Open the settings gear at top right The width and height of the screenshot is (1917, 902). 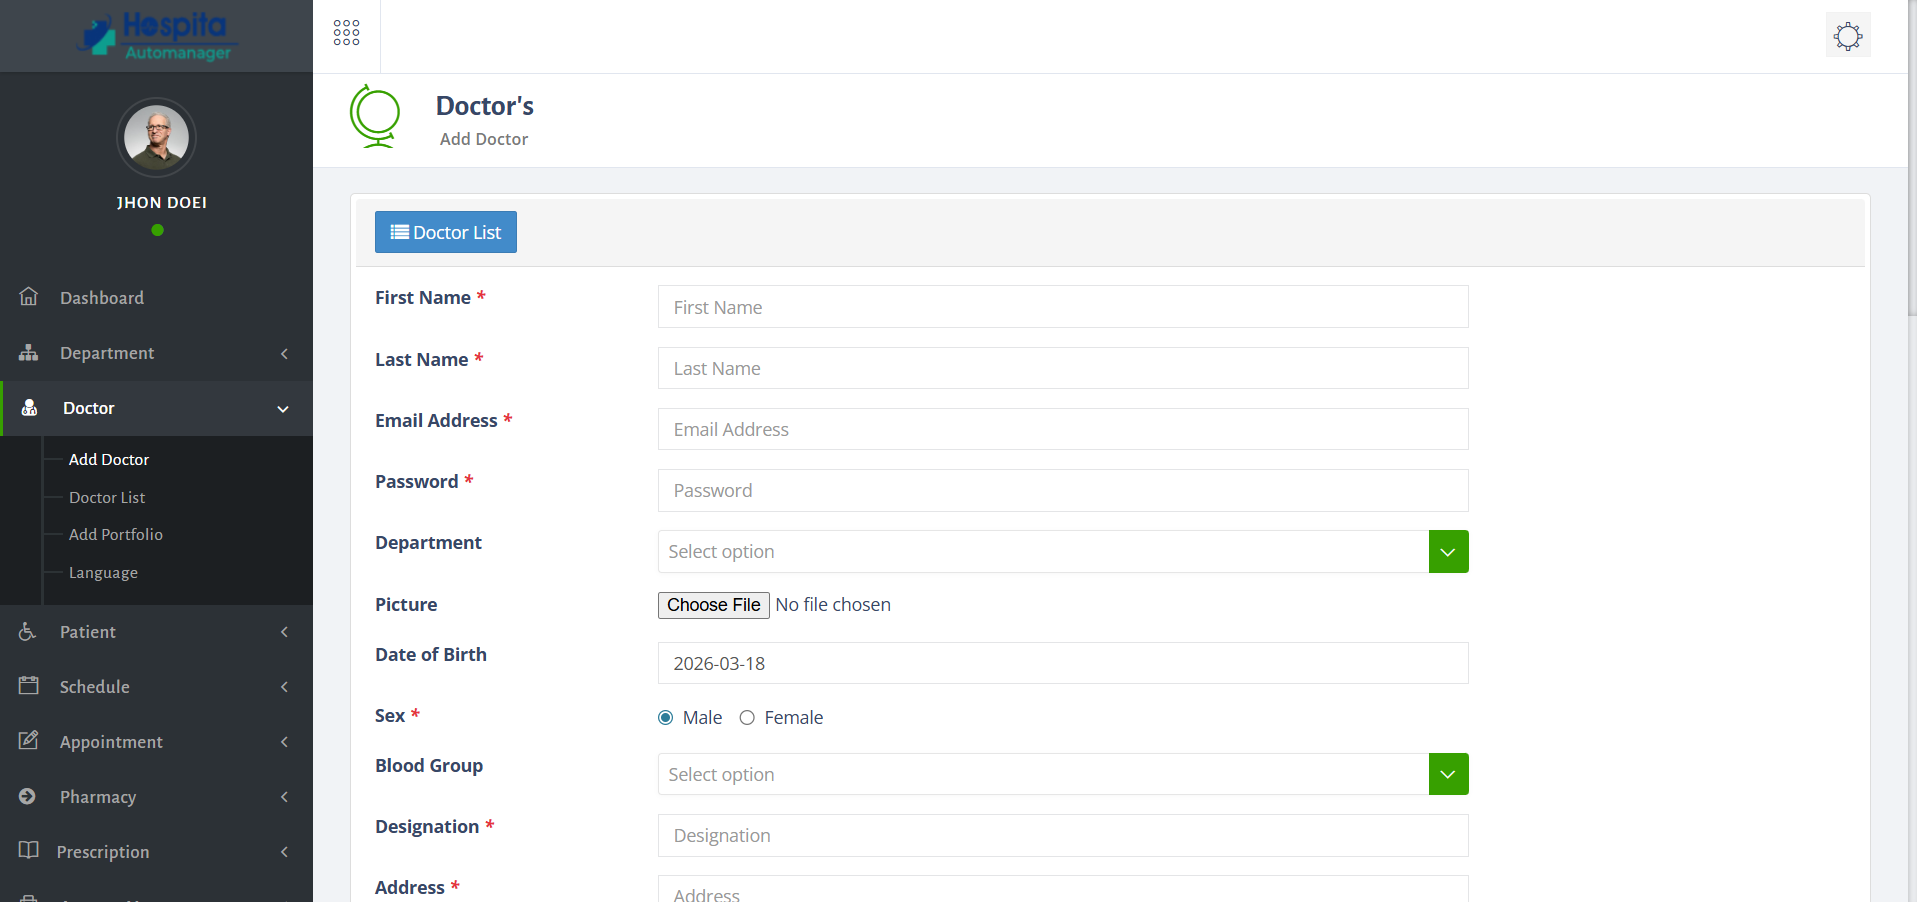[x=1847, y=35]
